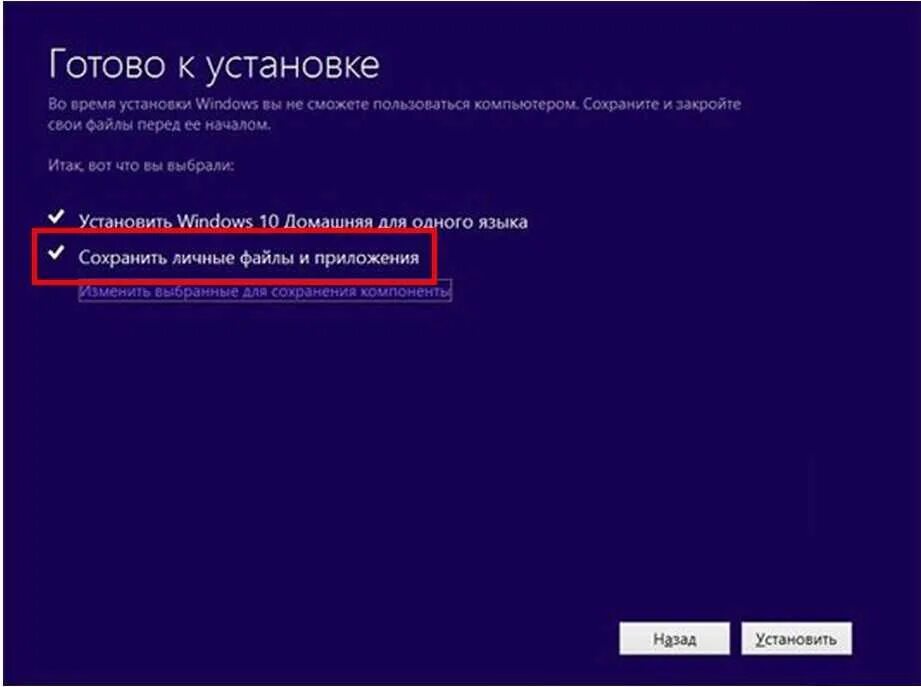Click the Сохраните и закройте sentence
The image size is (921, 687).
[x=662, y=104]
